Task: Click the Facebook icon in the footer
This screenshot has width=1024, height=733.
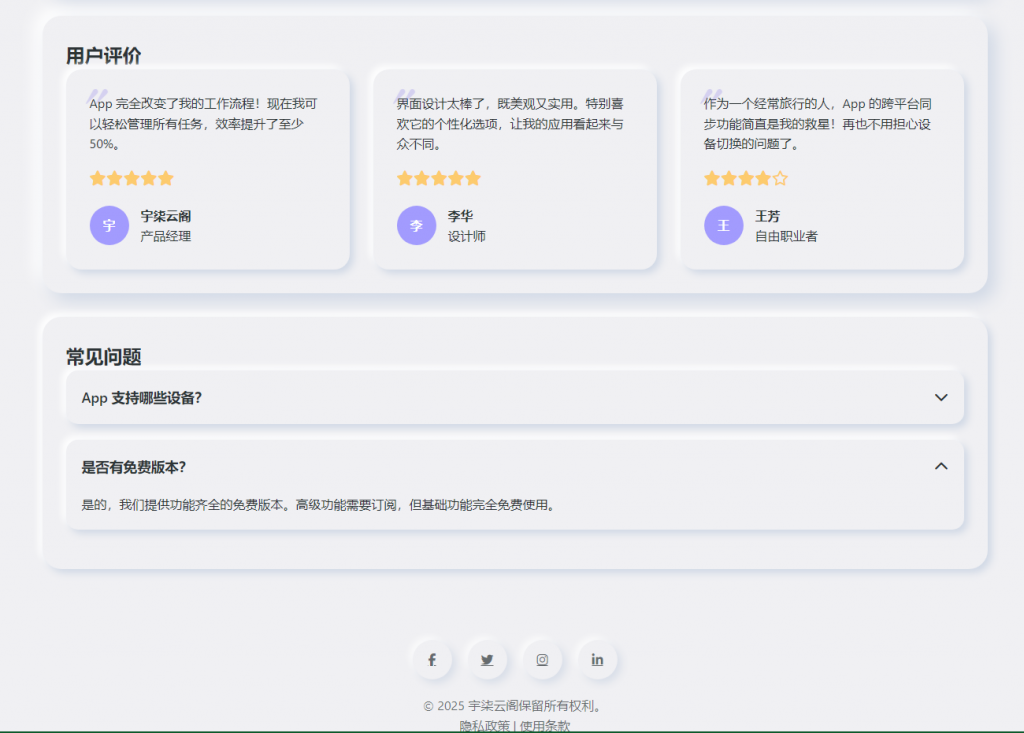Action: click(x=432, y=659)
